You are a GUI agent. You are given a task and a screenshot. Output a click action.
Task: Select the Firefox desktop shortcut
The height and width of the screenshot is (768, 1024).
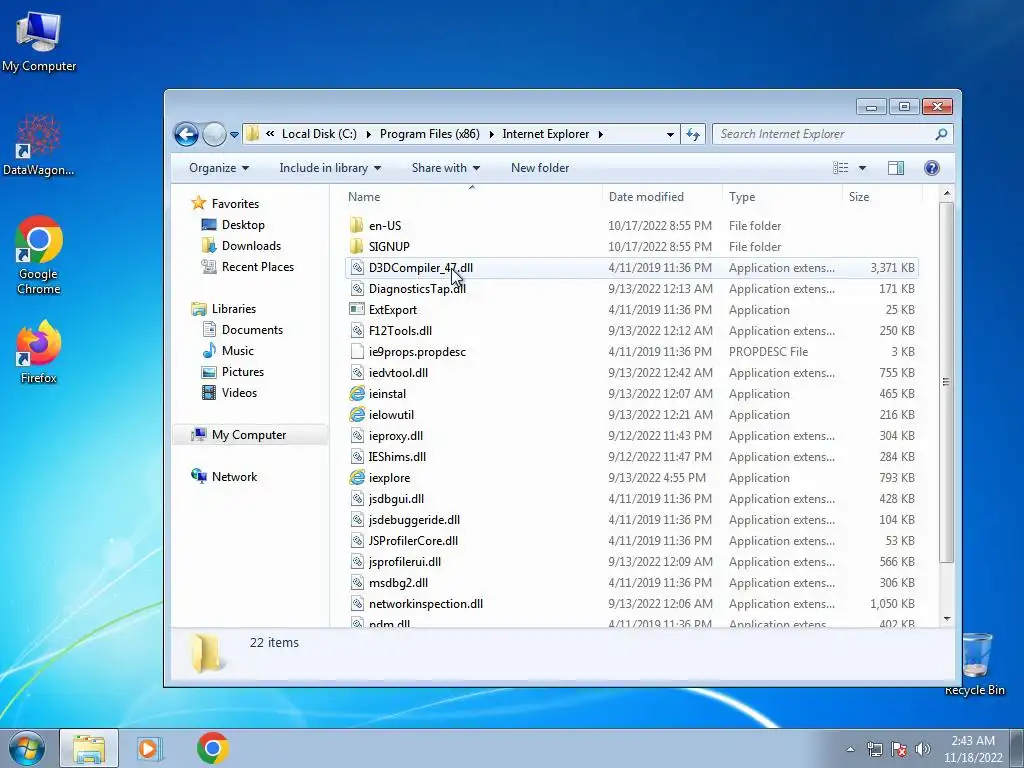pyautogui.click(x=39, y=352)
